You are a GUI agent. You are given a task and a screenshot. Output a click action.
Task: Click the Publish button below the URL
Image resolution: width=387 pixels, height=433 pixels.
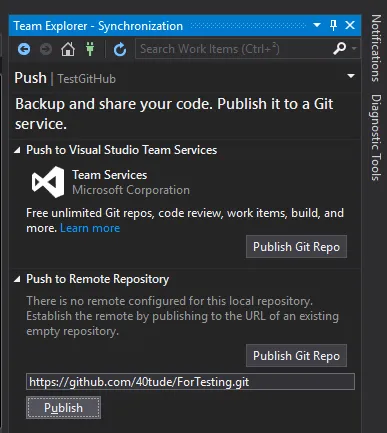63,407
